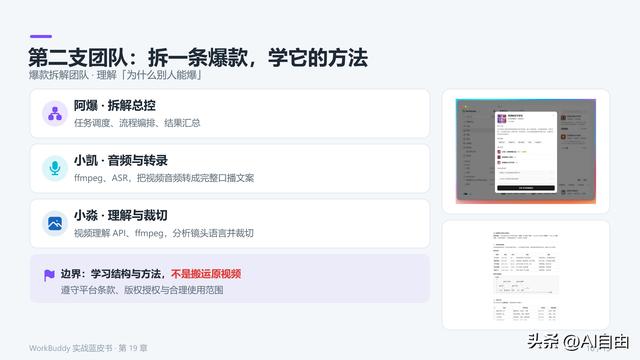640x360 pixels.
Task: Select the 阿爆 · 拆解总控 card title
Action: (x=115, y=106)
